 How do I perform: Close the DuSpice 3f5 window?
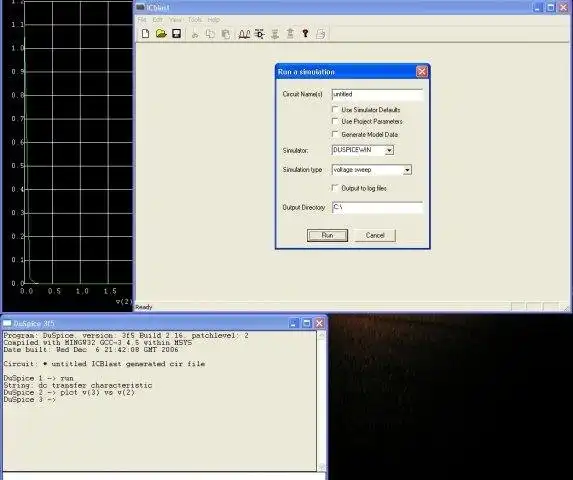[319, 323]
